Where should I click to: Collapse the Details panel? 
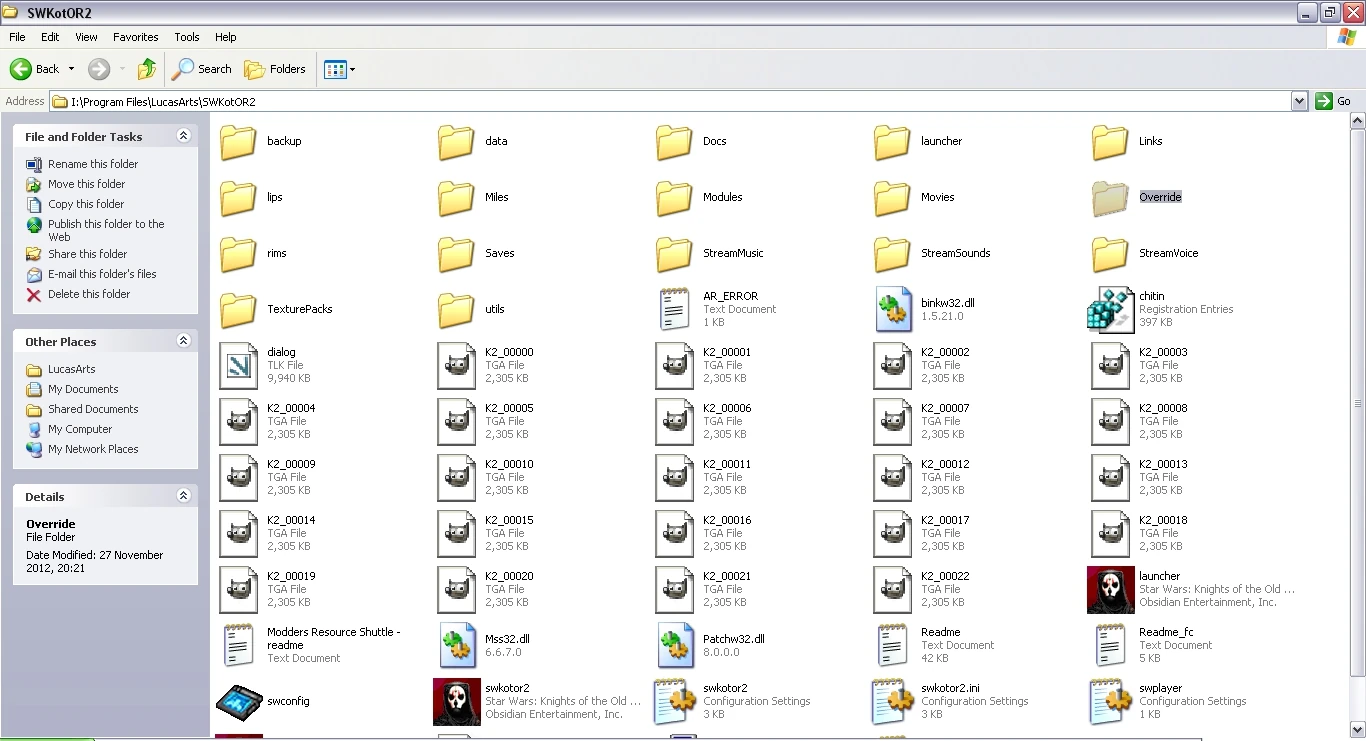point(183,496)
